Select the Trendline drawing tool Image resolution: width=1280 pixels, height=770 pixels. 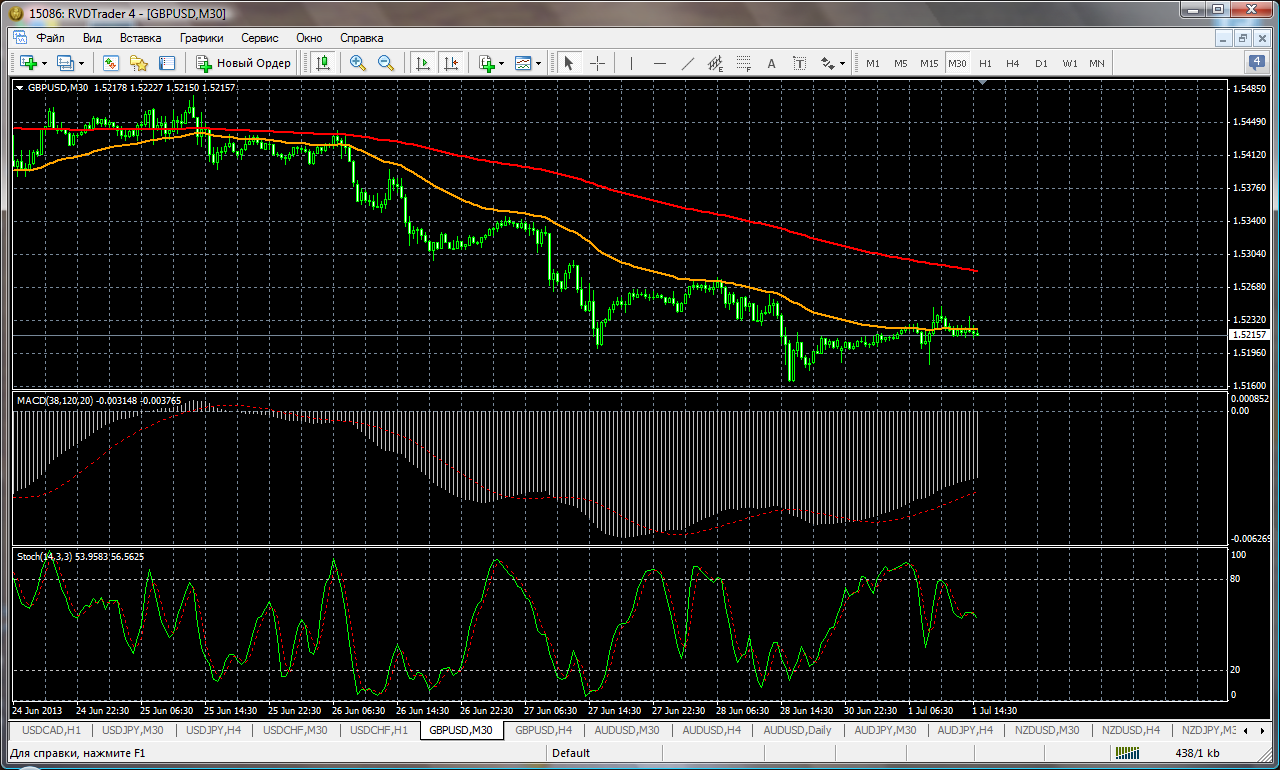(688, 63)
